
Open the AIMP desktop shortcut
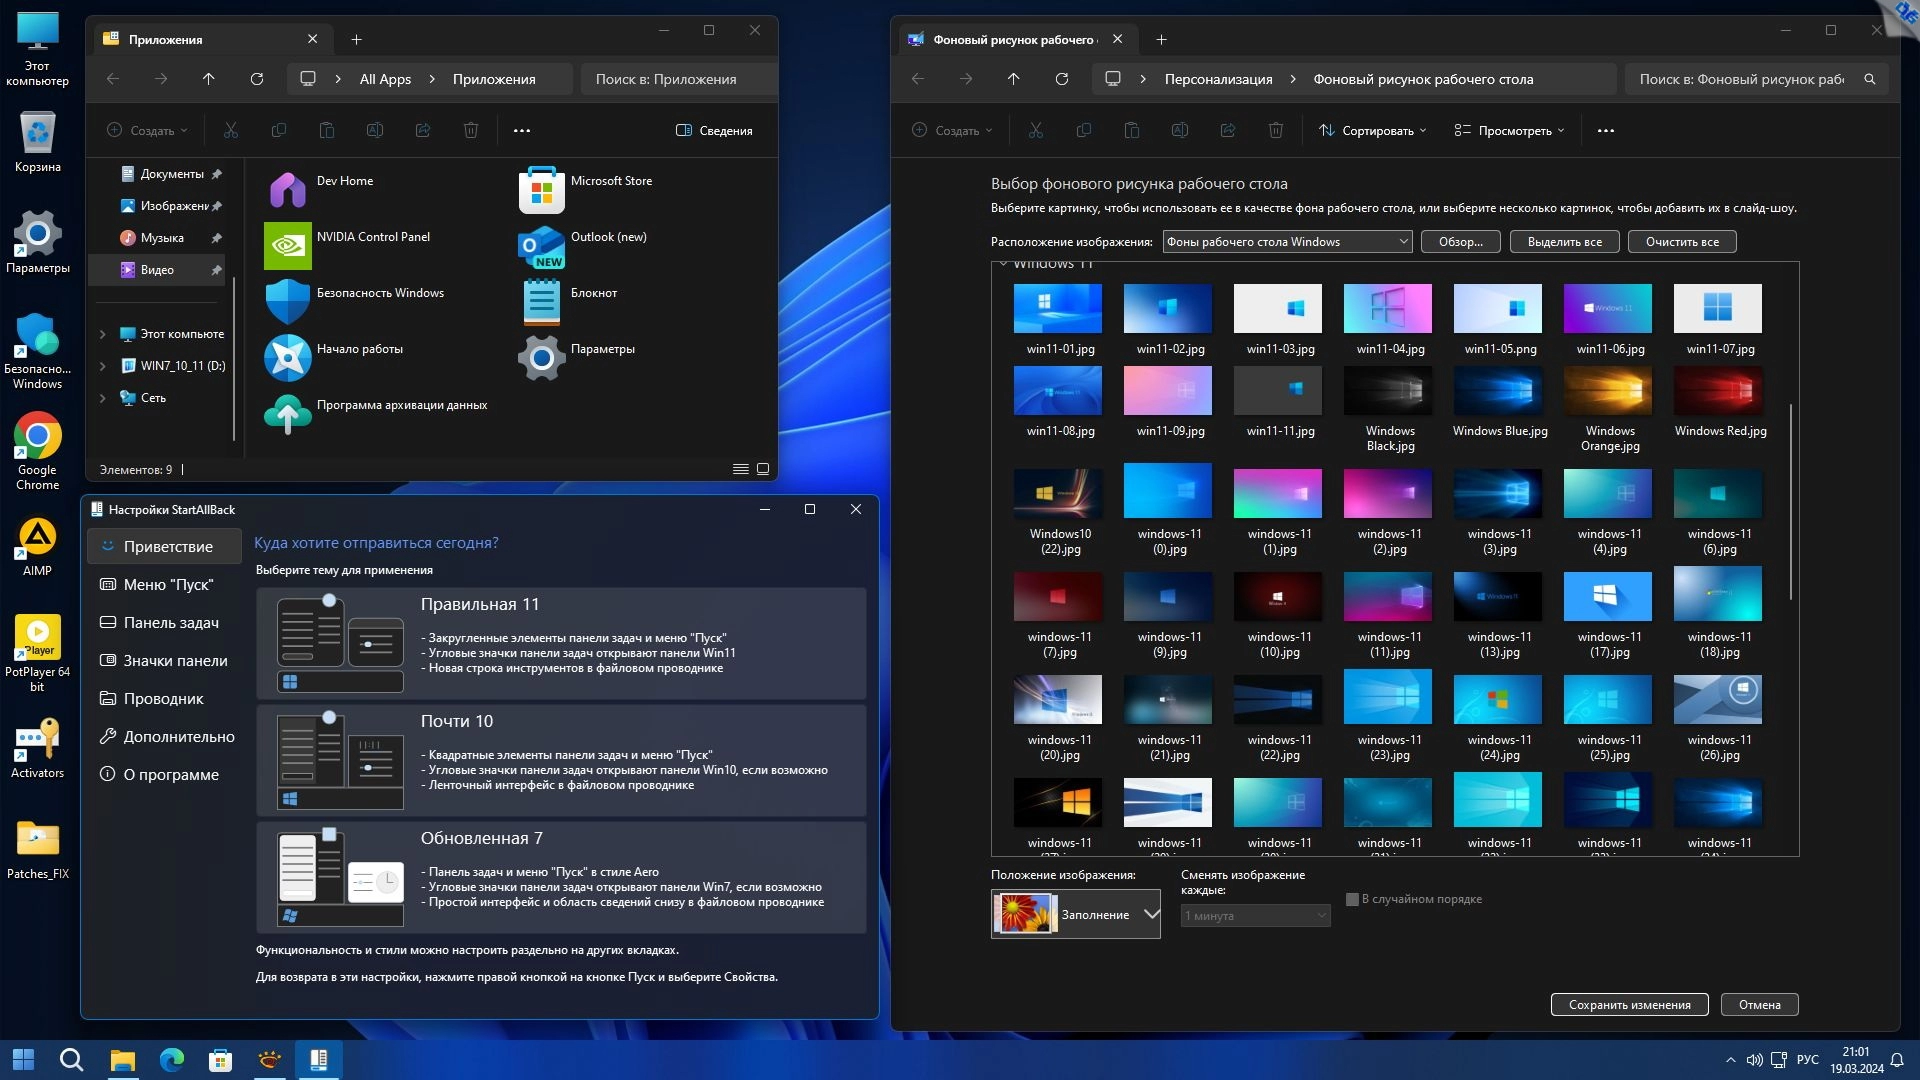tap(37, 540)
